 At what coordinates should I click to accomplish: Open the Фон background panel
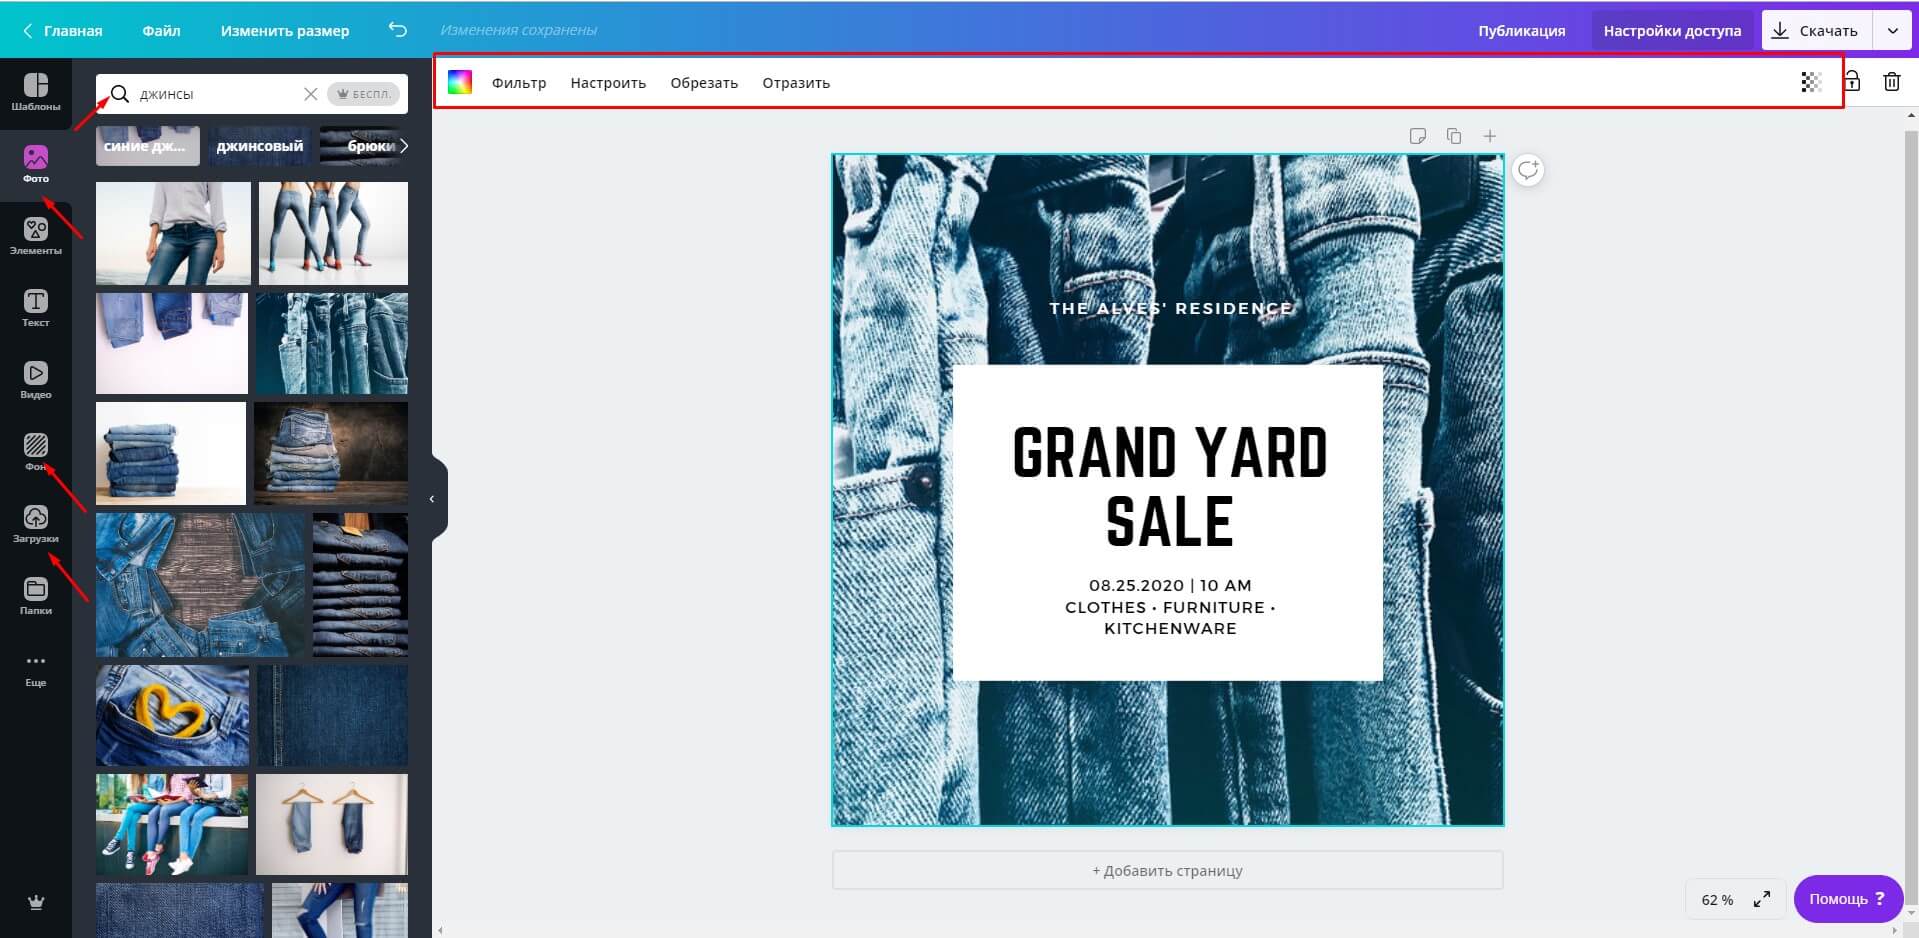coord(36,452)
